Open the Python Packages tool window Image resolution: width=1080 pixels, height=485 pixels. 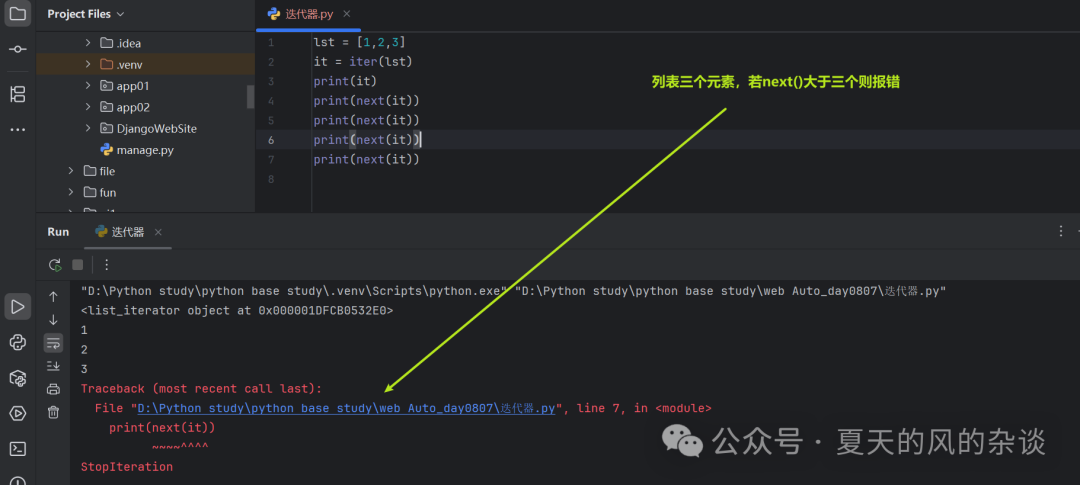pyautogui.click(x=18, y=378)
